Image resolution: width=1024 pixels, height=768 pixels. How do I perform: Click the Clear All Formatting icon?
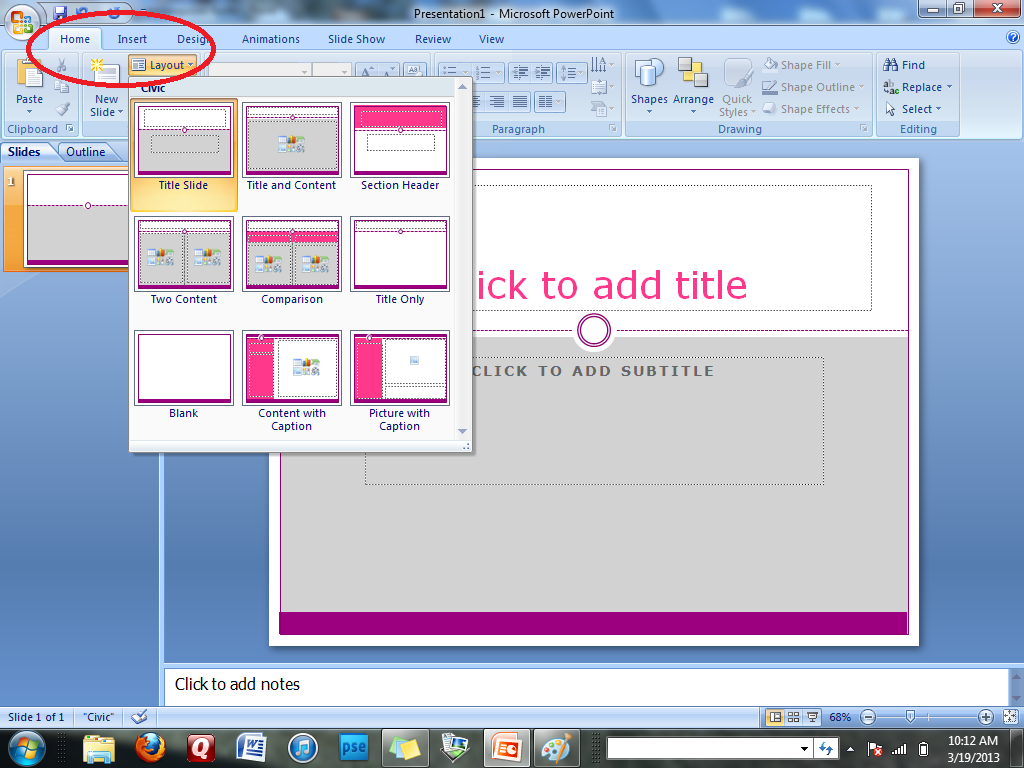click(415, 71)
